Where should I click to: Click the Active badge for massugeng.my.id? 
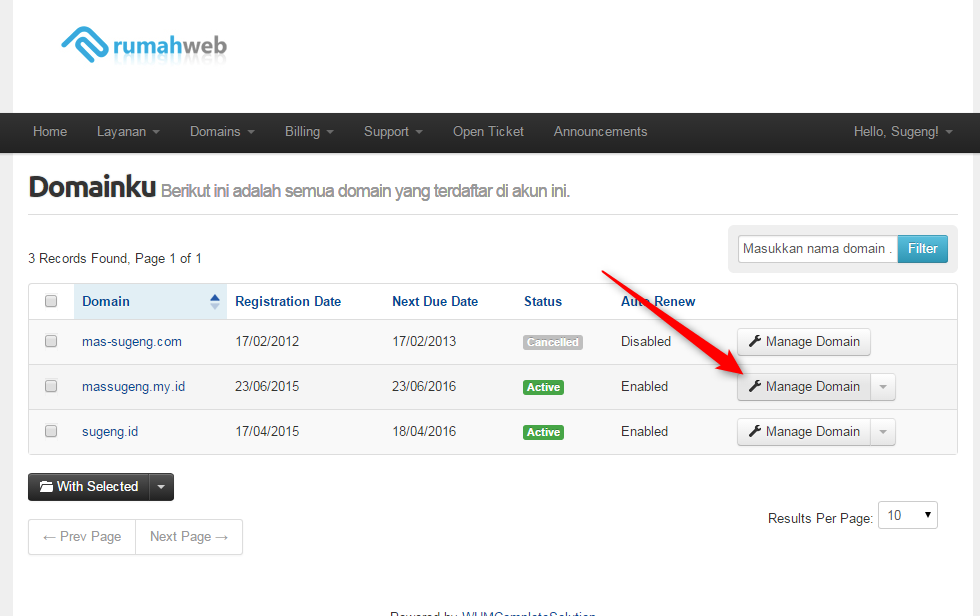click(x=543, y=387)
